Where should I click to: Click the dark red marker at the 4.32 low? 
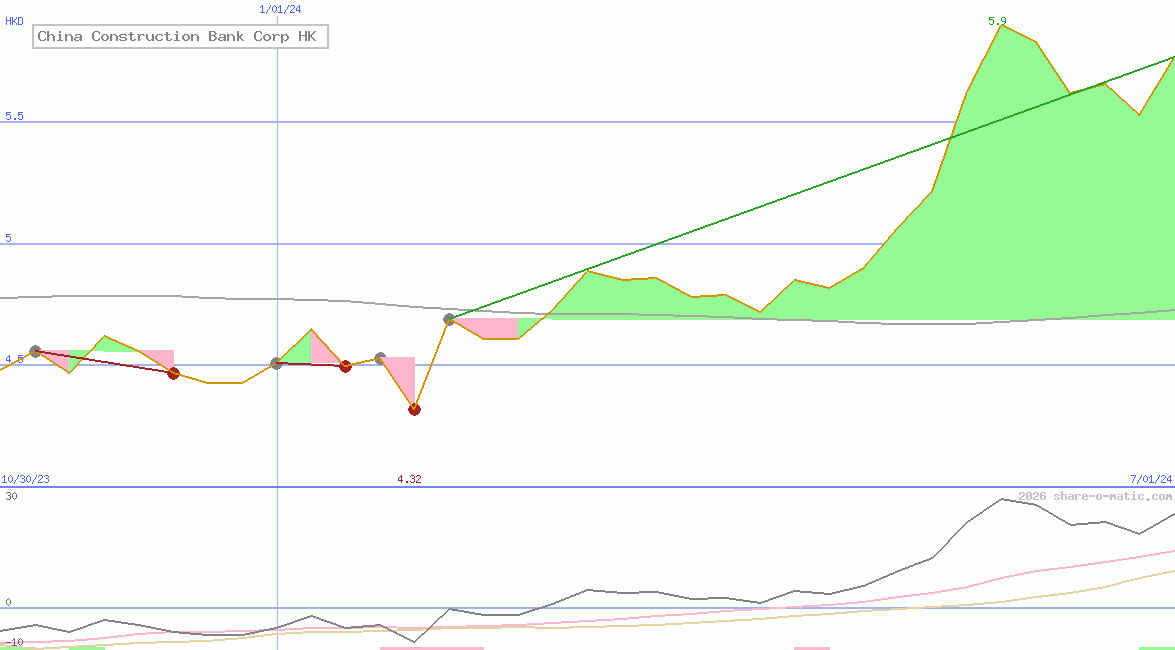[414, 409]
